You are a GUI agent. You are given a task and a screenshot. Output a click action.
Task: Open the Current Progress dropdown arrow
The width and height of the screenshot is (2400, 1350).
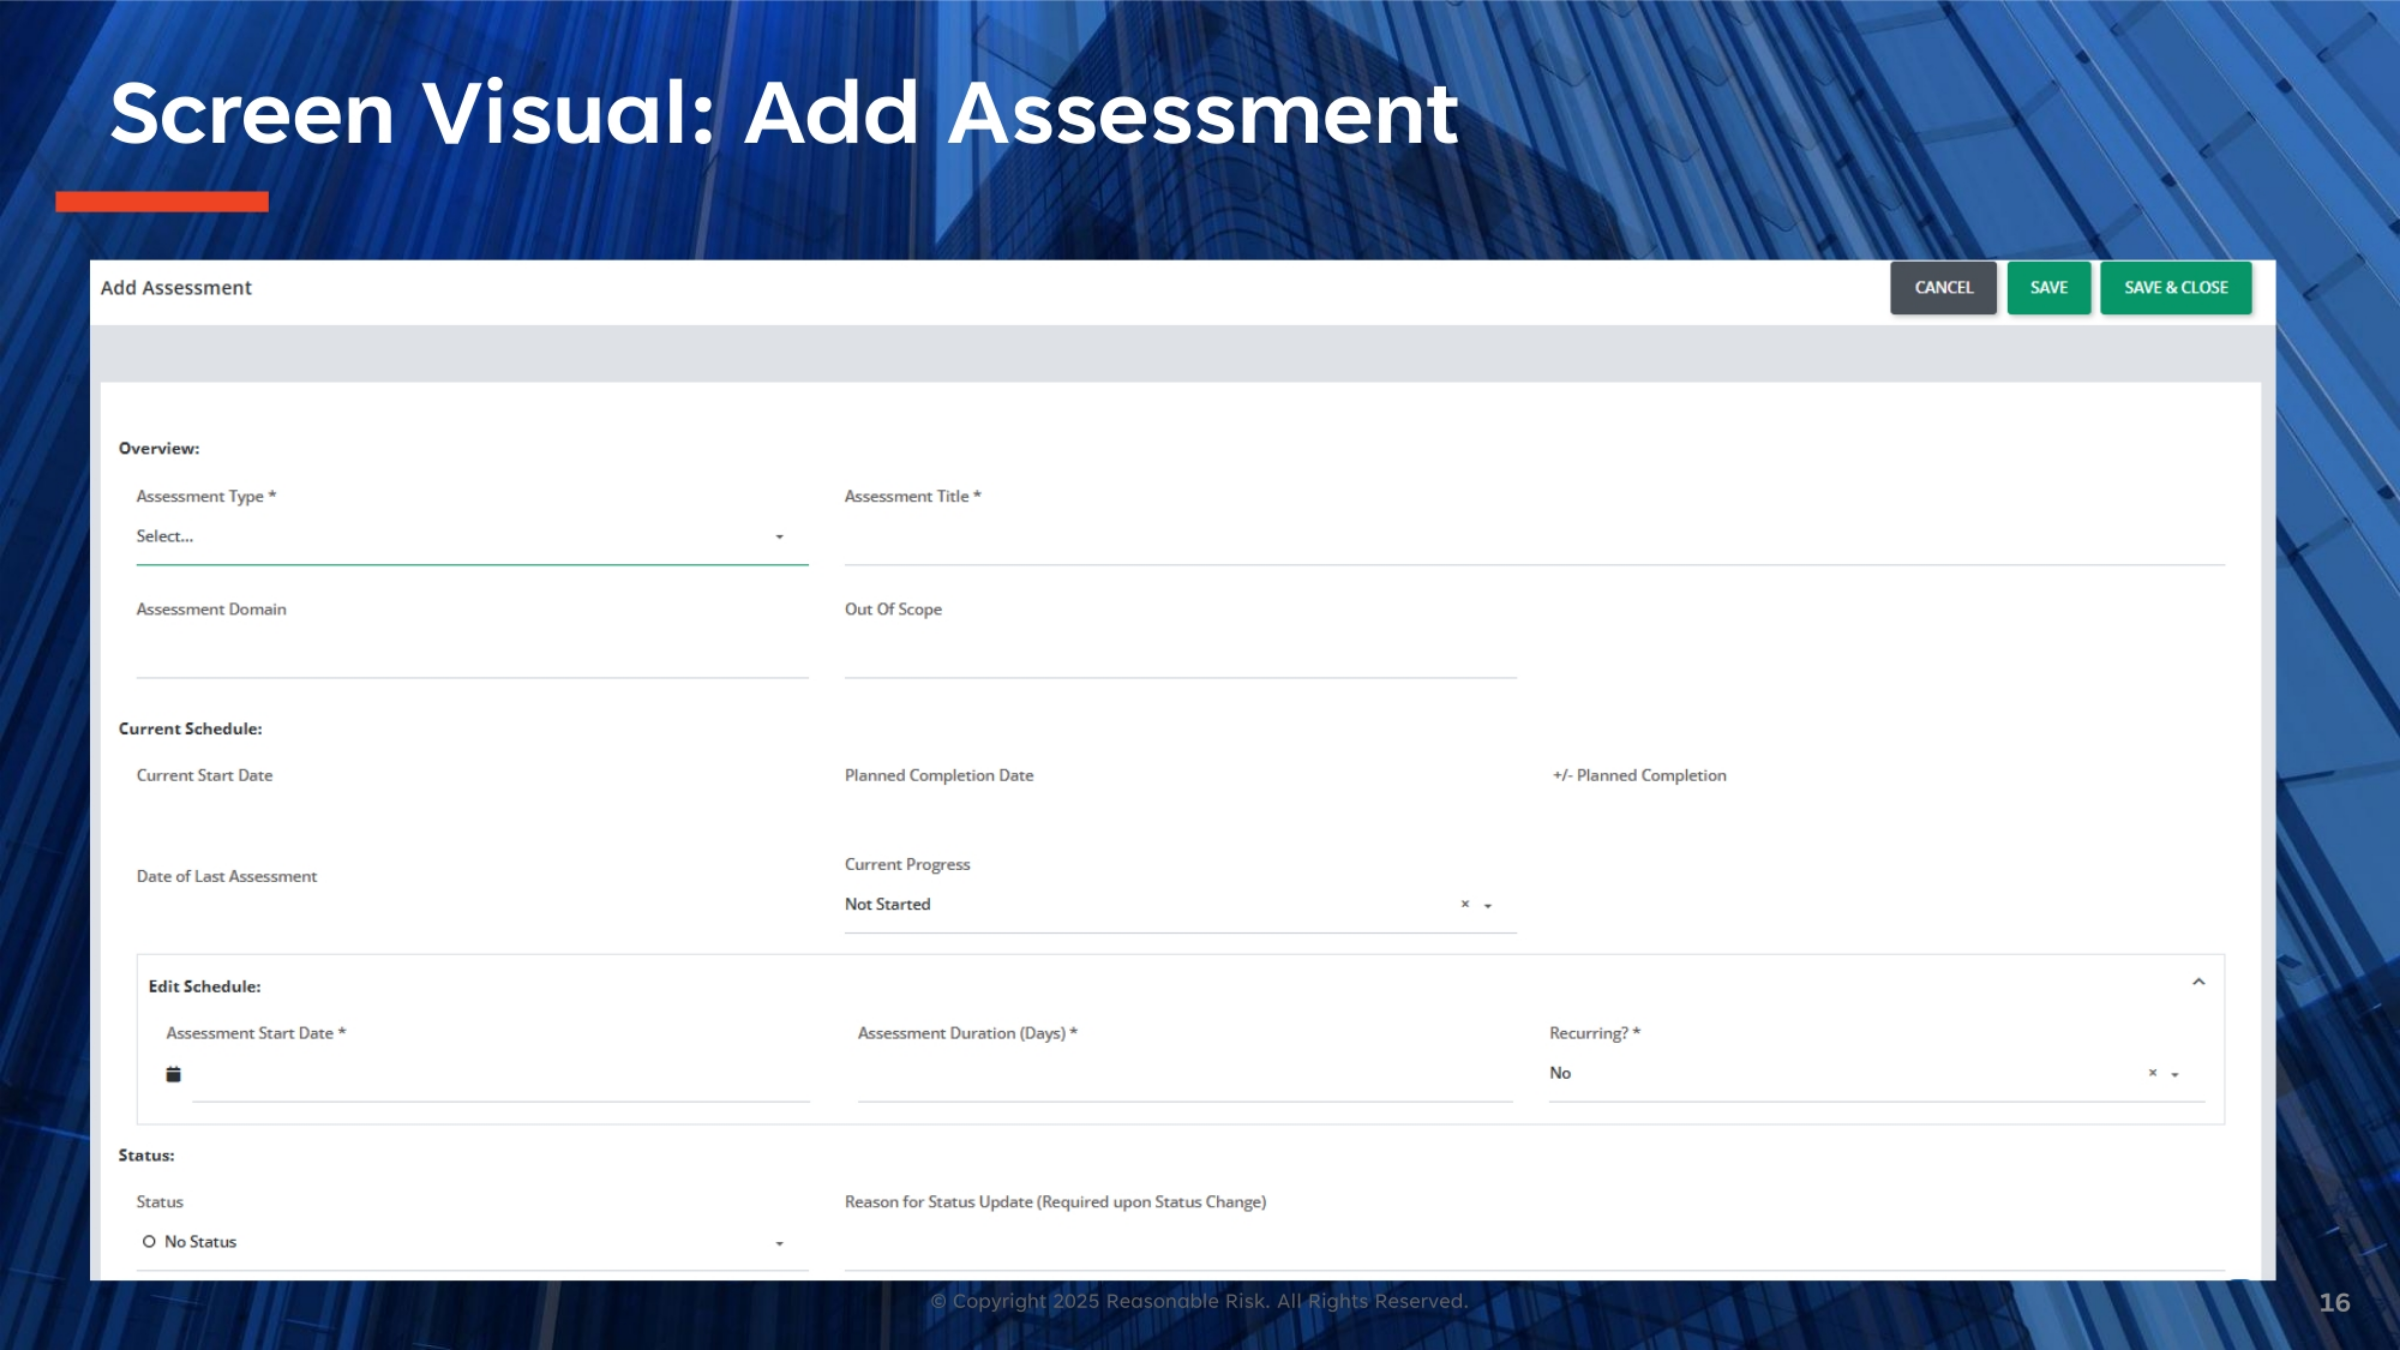pos(1488,905)
